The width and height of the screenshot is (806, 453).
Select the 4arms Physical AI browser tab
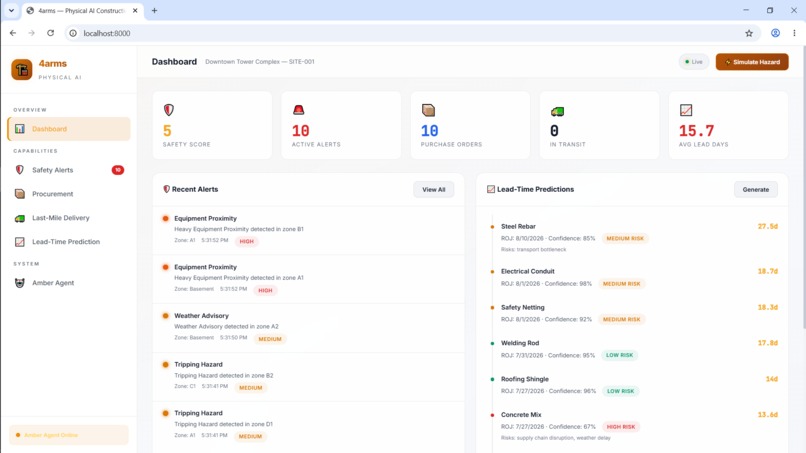coord(82,11)
